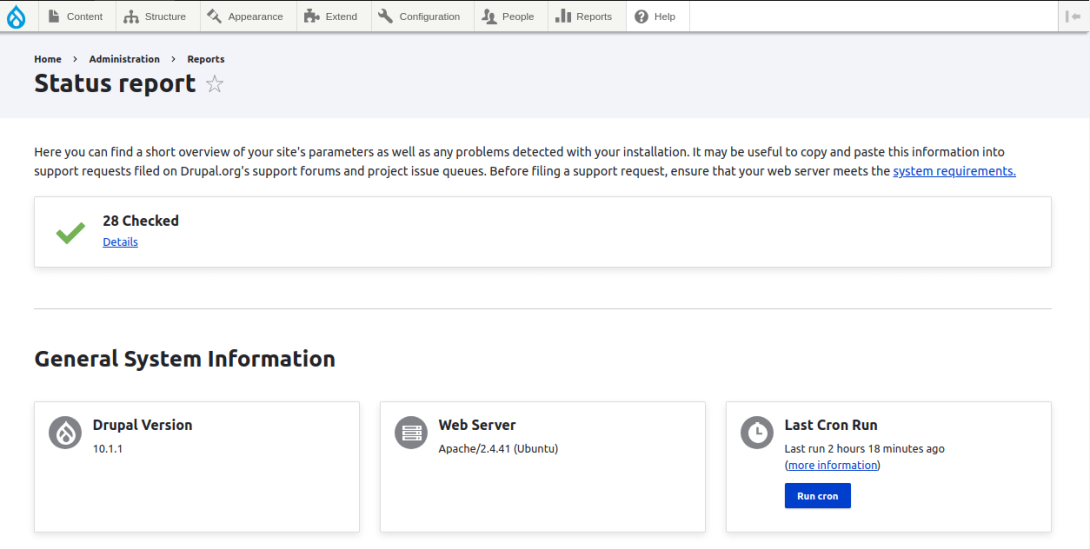The image size is (1090, 549).
Task: Click the Web Server icon
Action: point(410,433)
